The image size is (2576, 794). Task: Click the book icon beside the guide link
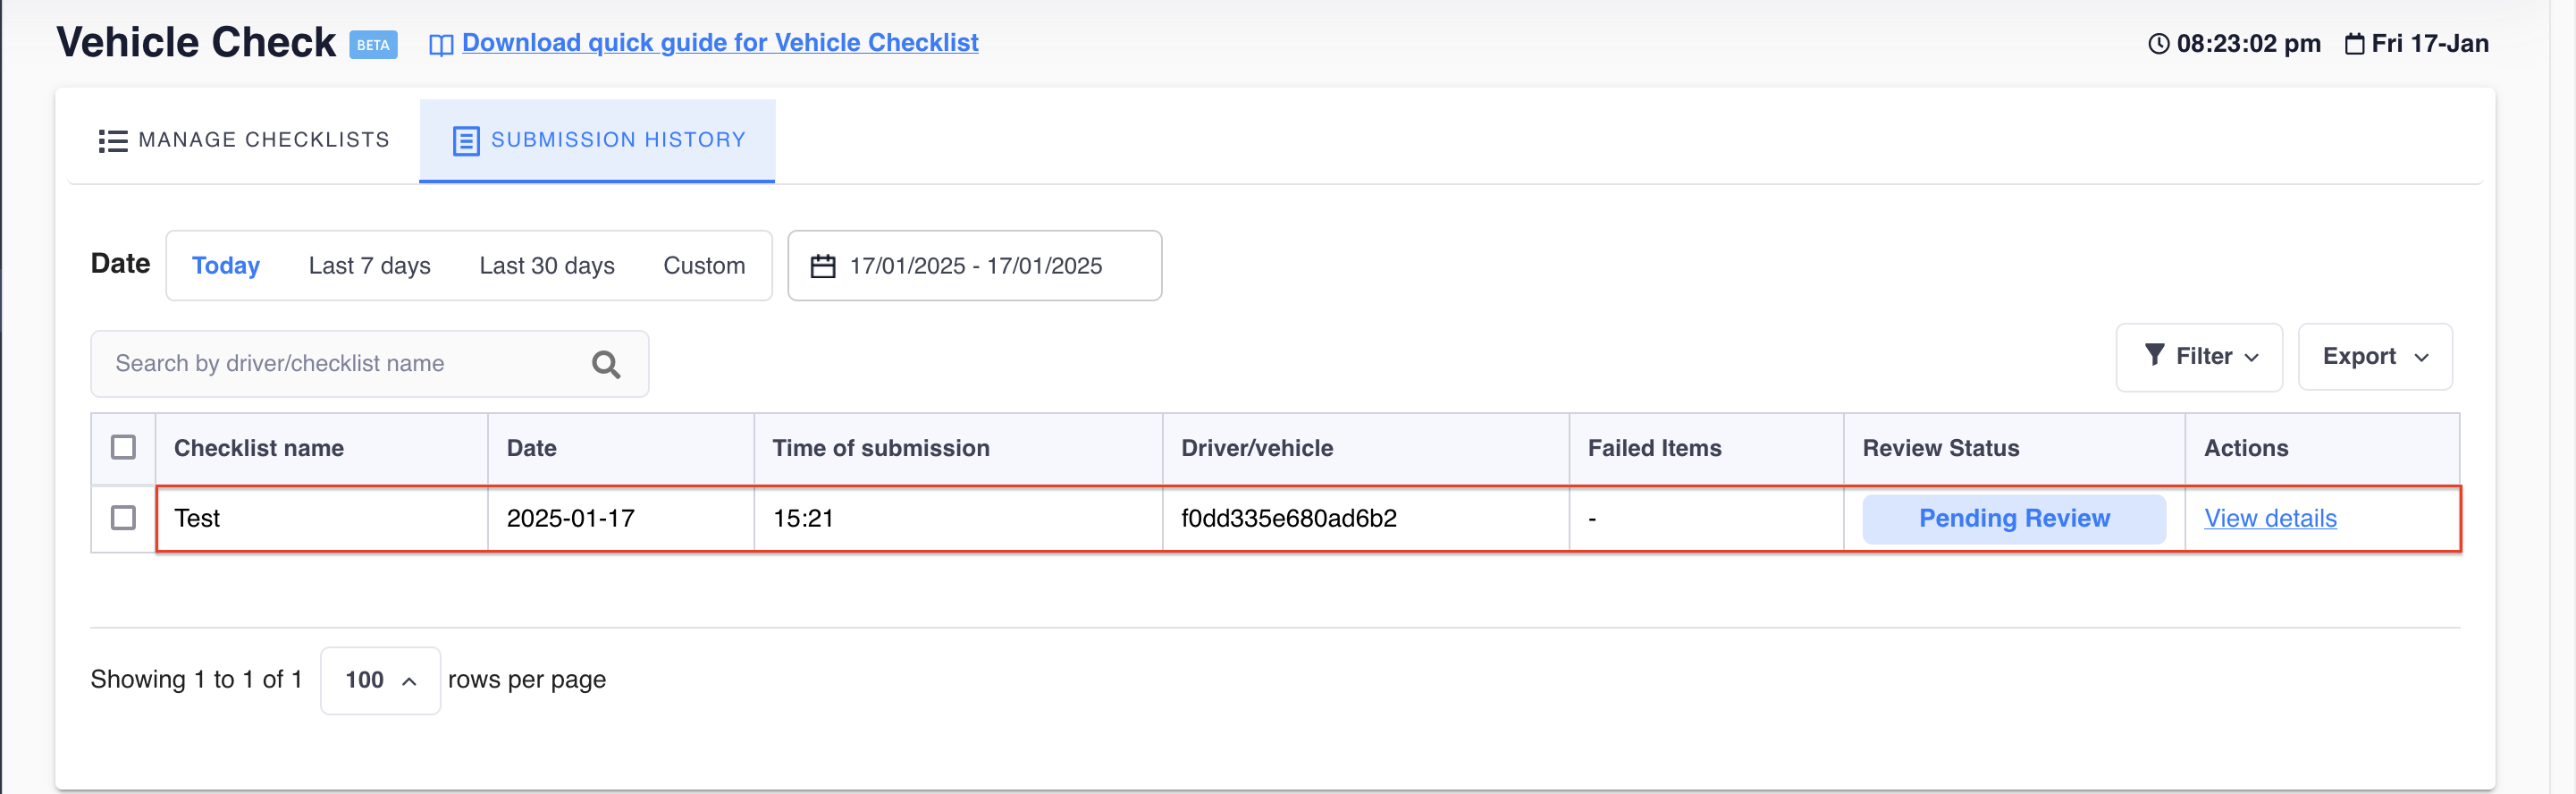[x=441, y=45]
